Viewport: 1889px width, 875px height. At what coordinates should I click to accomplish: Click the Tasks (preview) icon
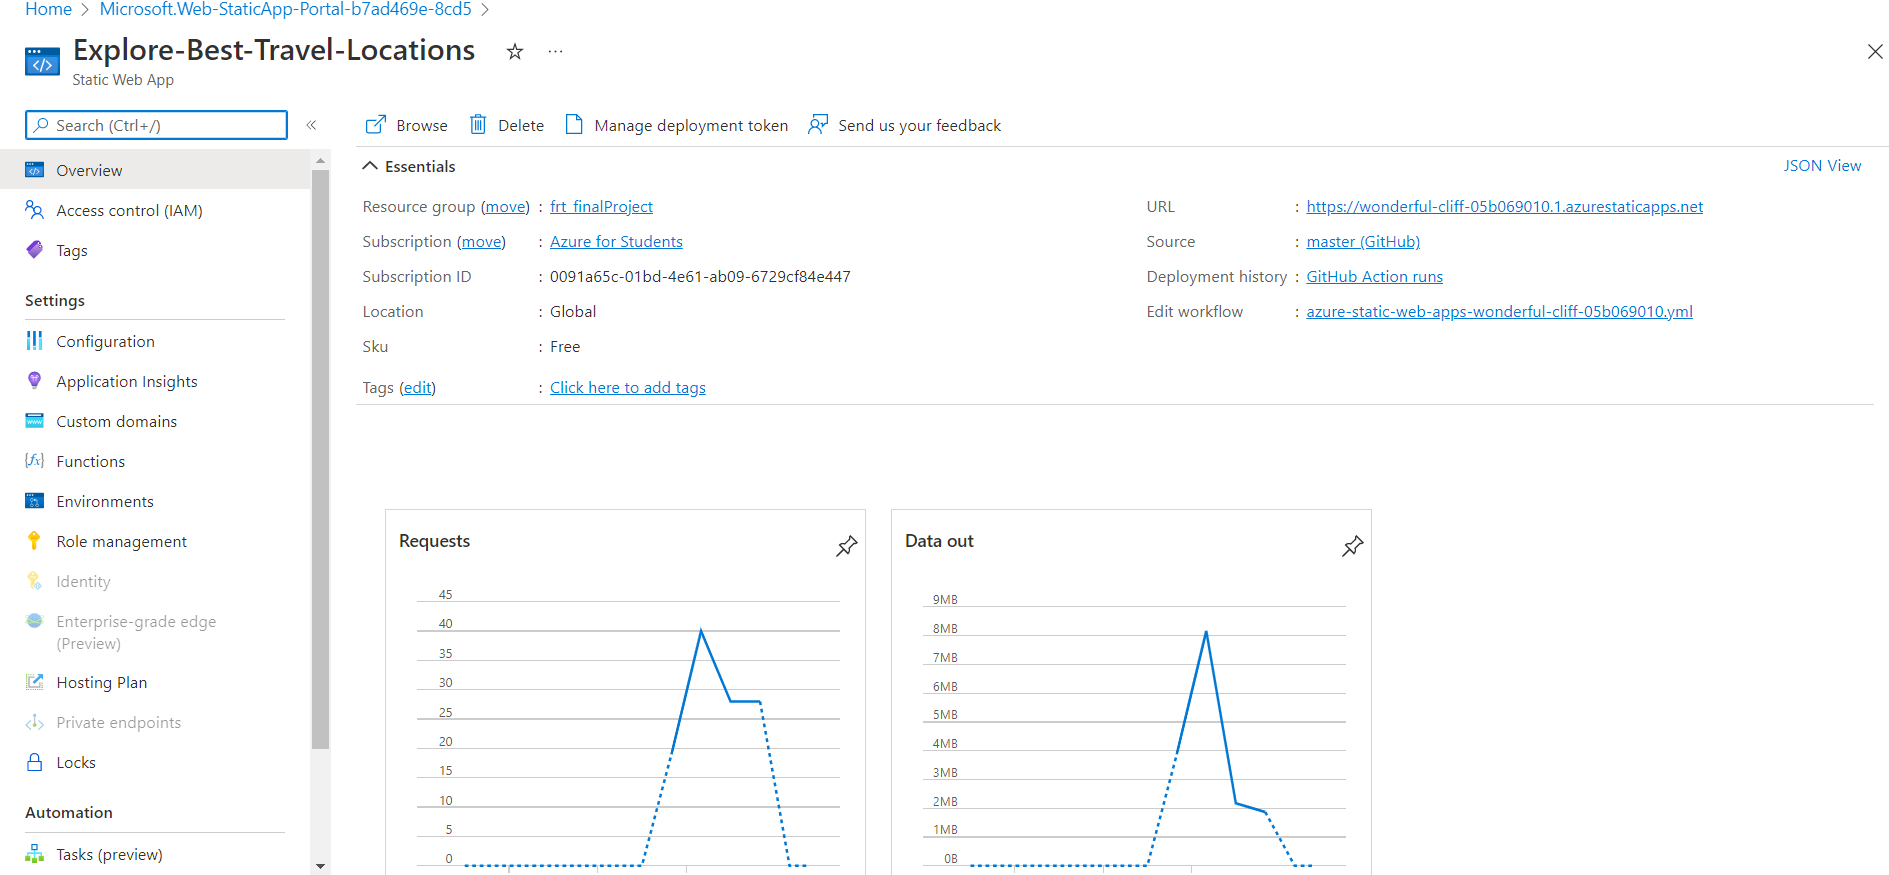coord(35,854)
